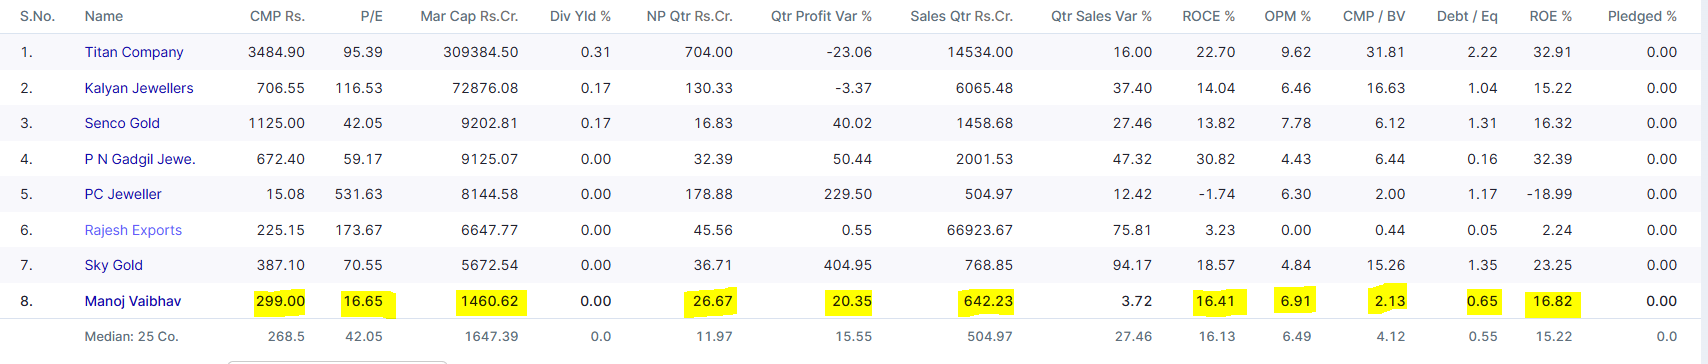Open P N Gadgil Jewe. company link

click(140, 159)
